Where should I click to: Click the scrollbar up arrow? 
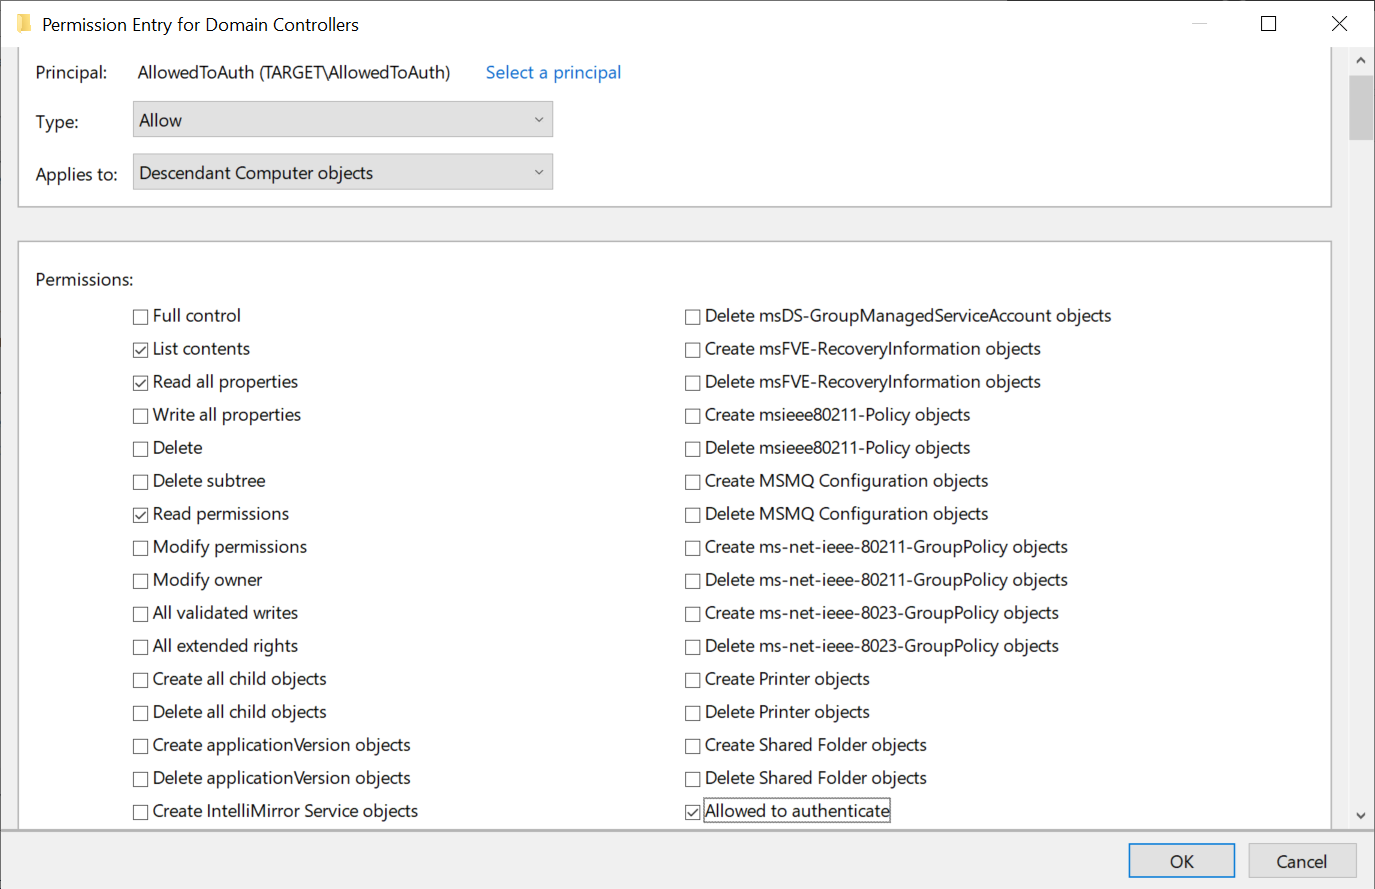pos(1361,61)
